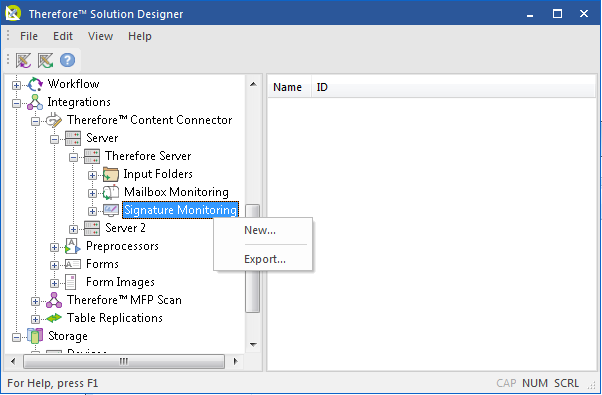Expand the Table Replications node

point(35,319)
